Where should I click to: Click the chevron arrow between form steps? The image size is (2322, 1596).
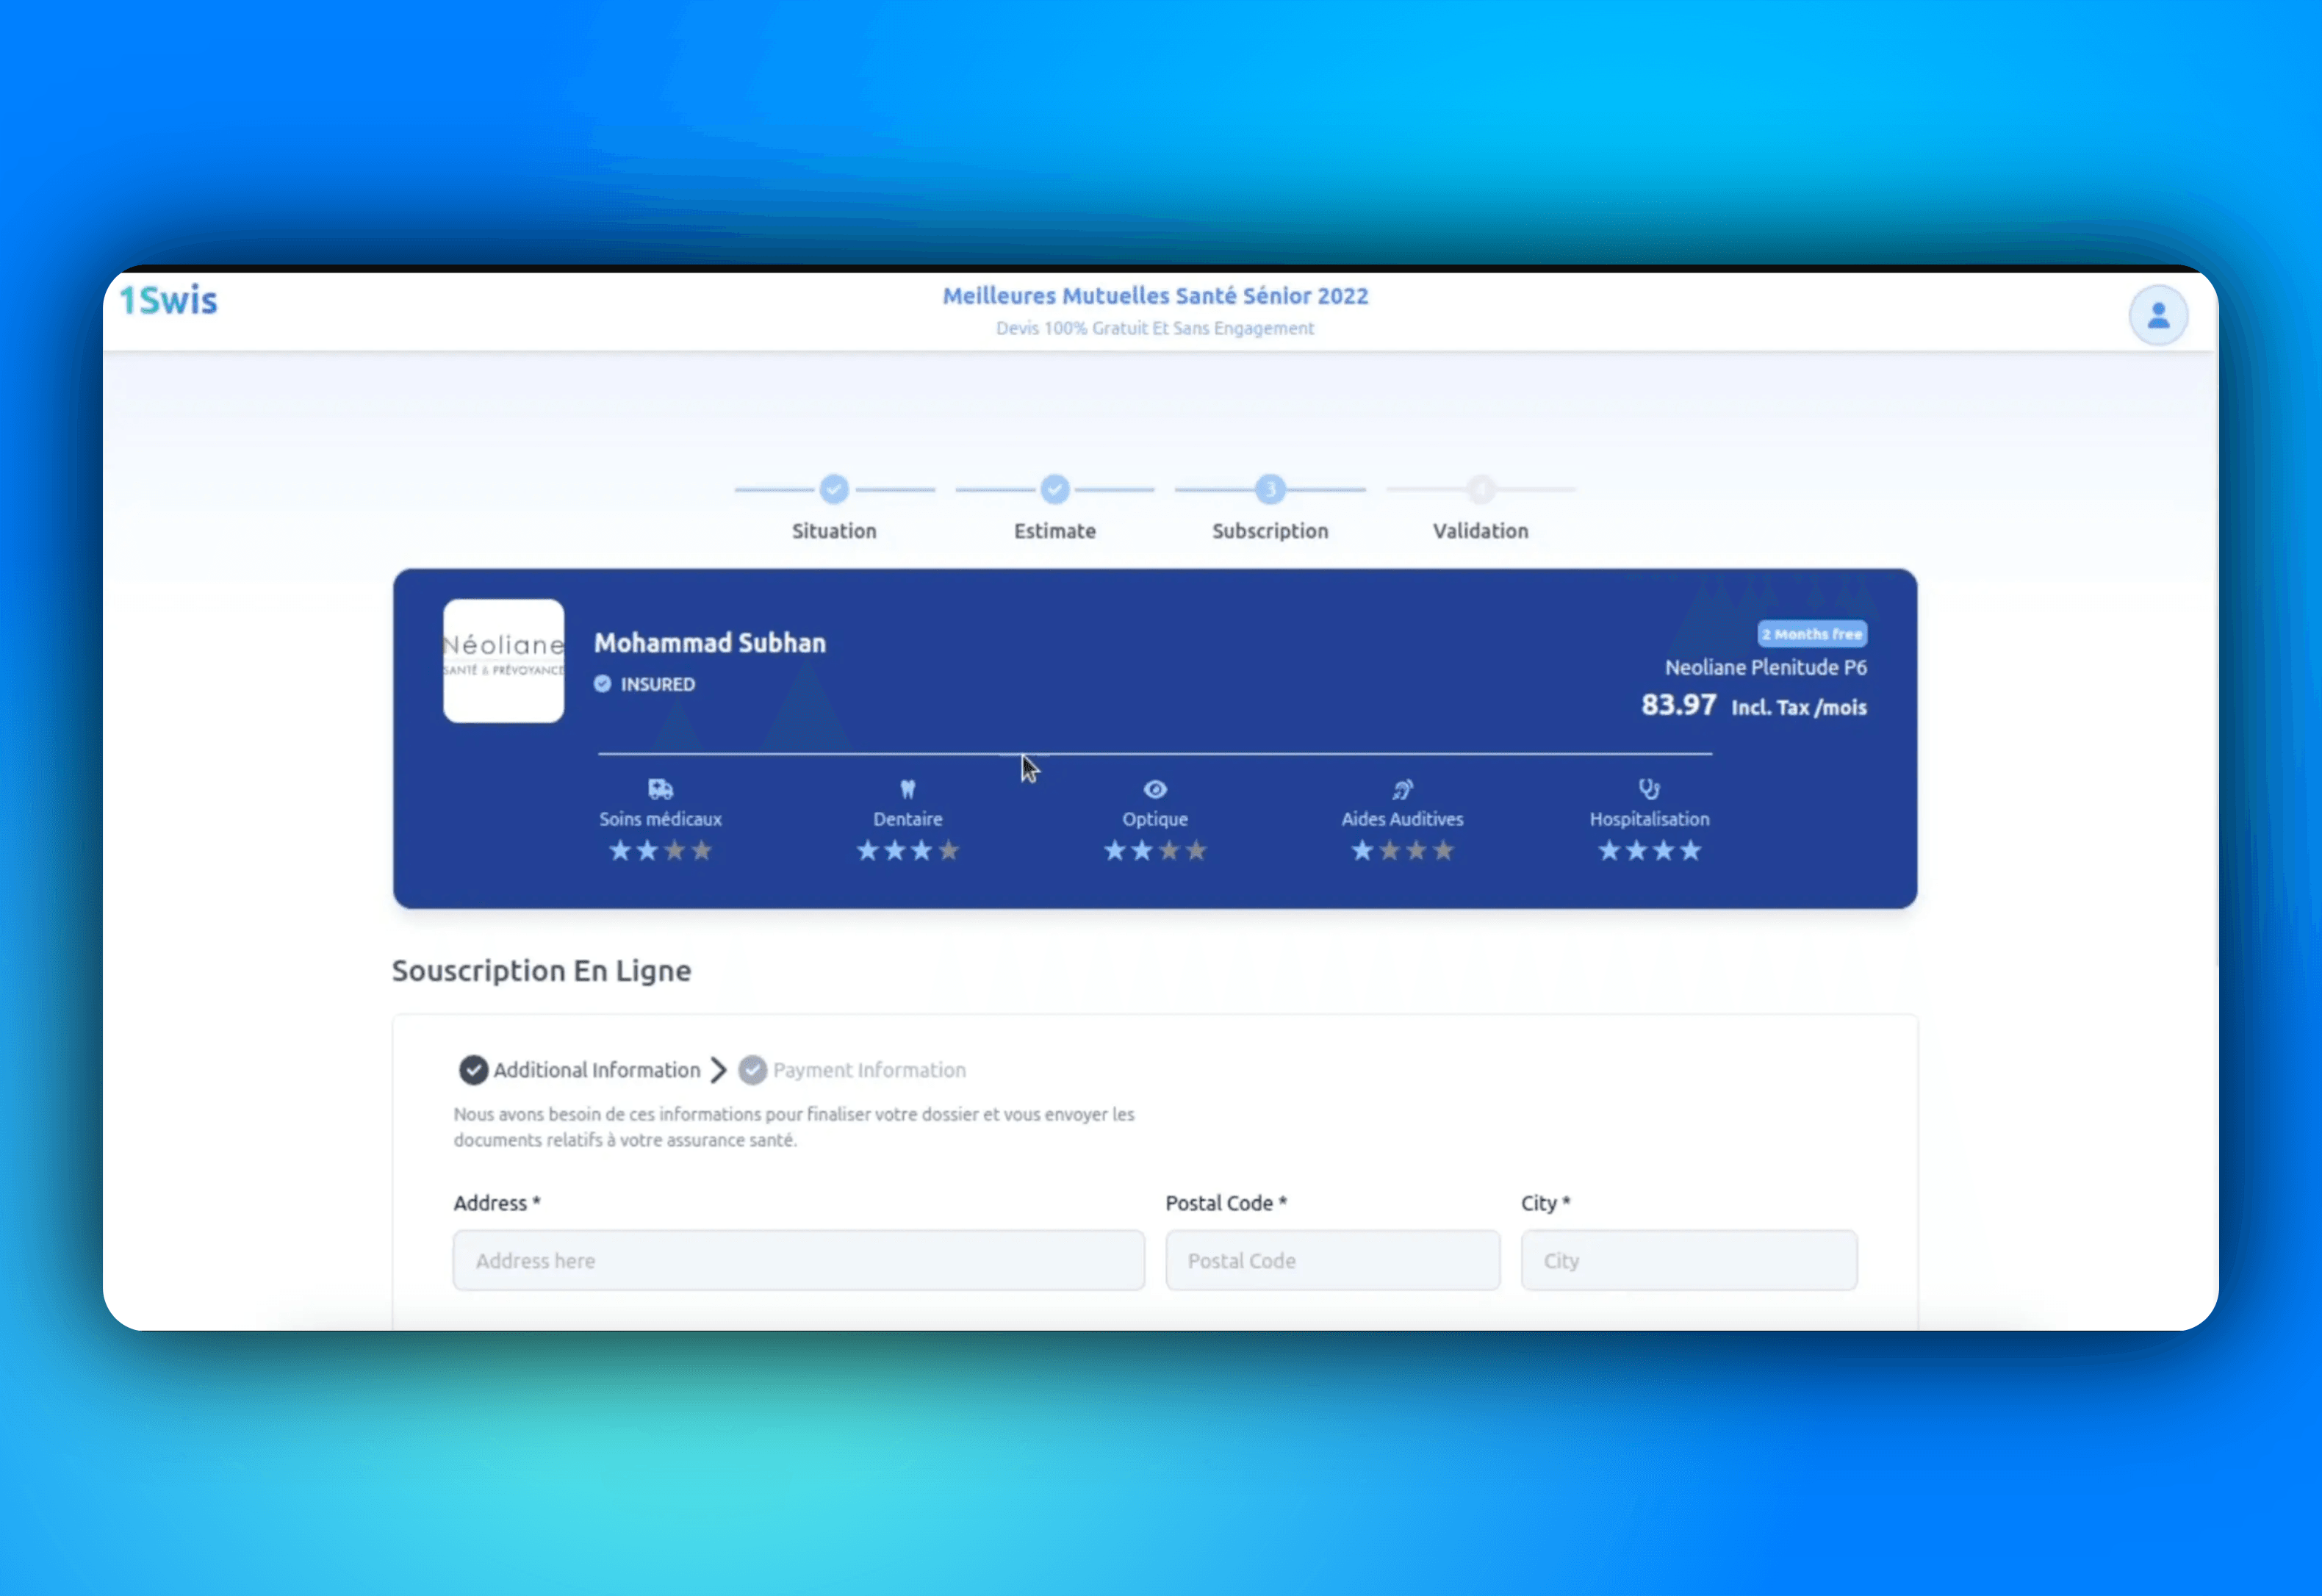(718, 1070)
